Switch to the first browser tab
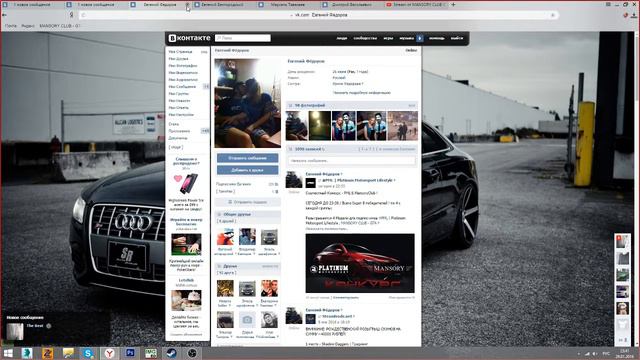The image size is (640, 360). tap(32, 4)
